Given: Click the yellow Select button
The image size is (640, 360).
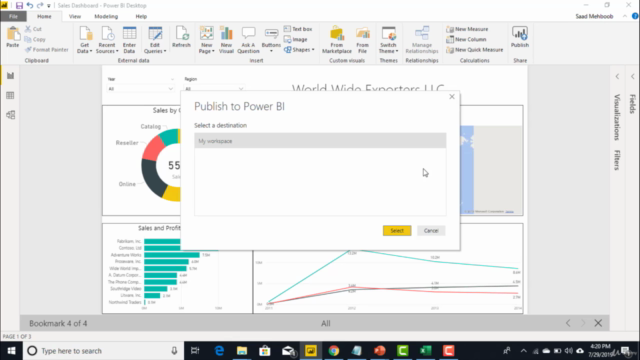Looking at the screenshot, I should (397, 231).
